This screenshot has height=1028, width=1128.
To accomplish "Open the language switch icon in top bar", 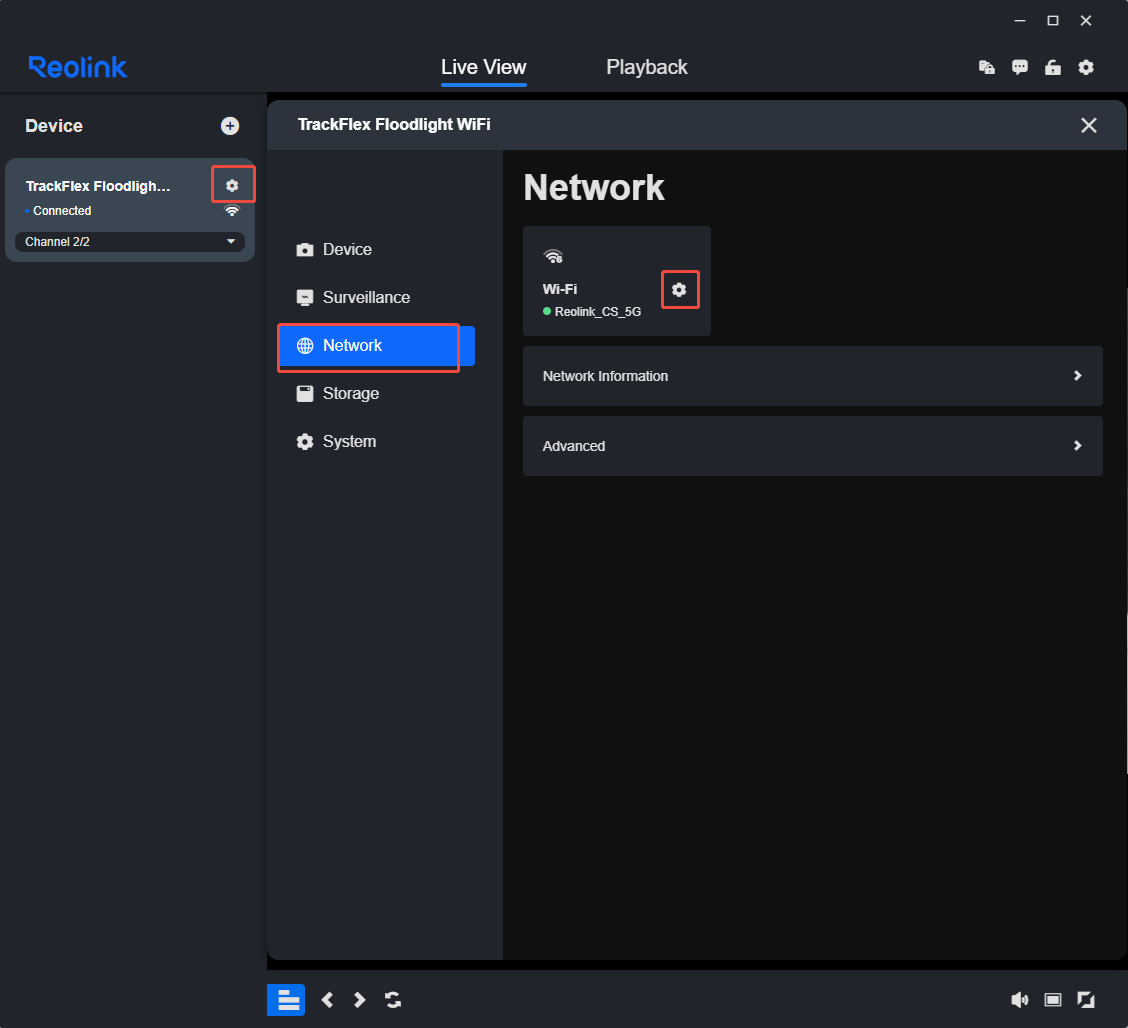I will pos(986,68).
